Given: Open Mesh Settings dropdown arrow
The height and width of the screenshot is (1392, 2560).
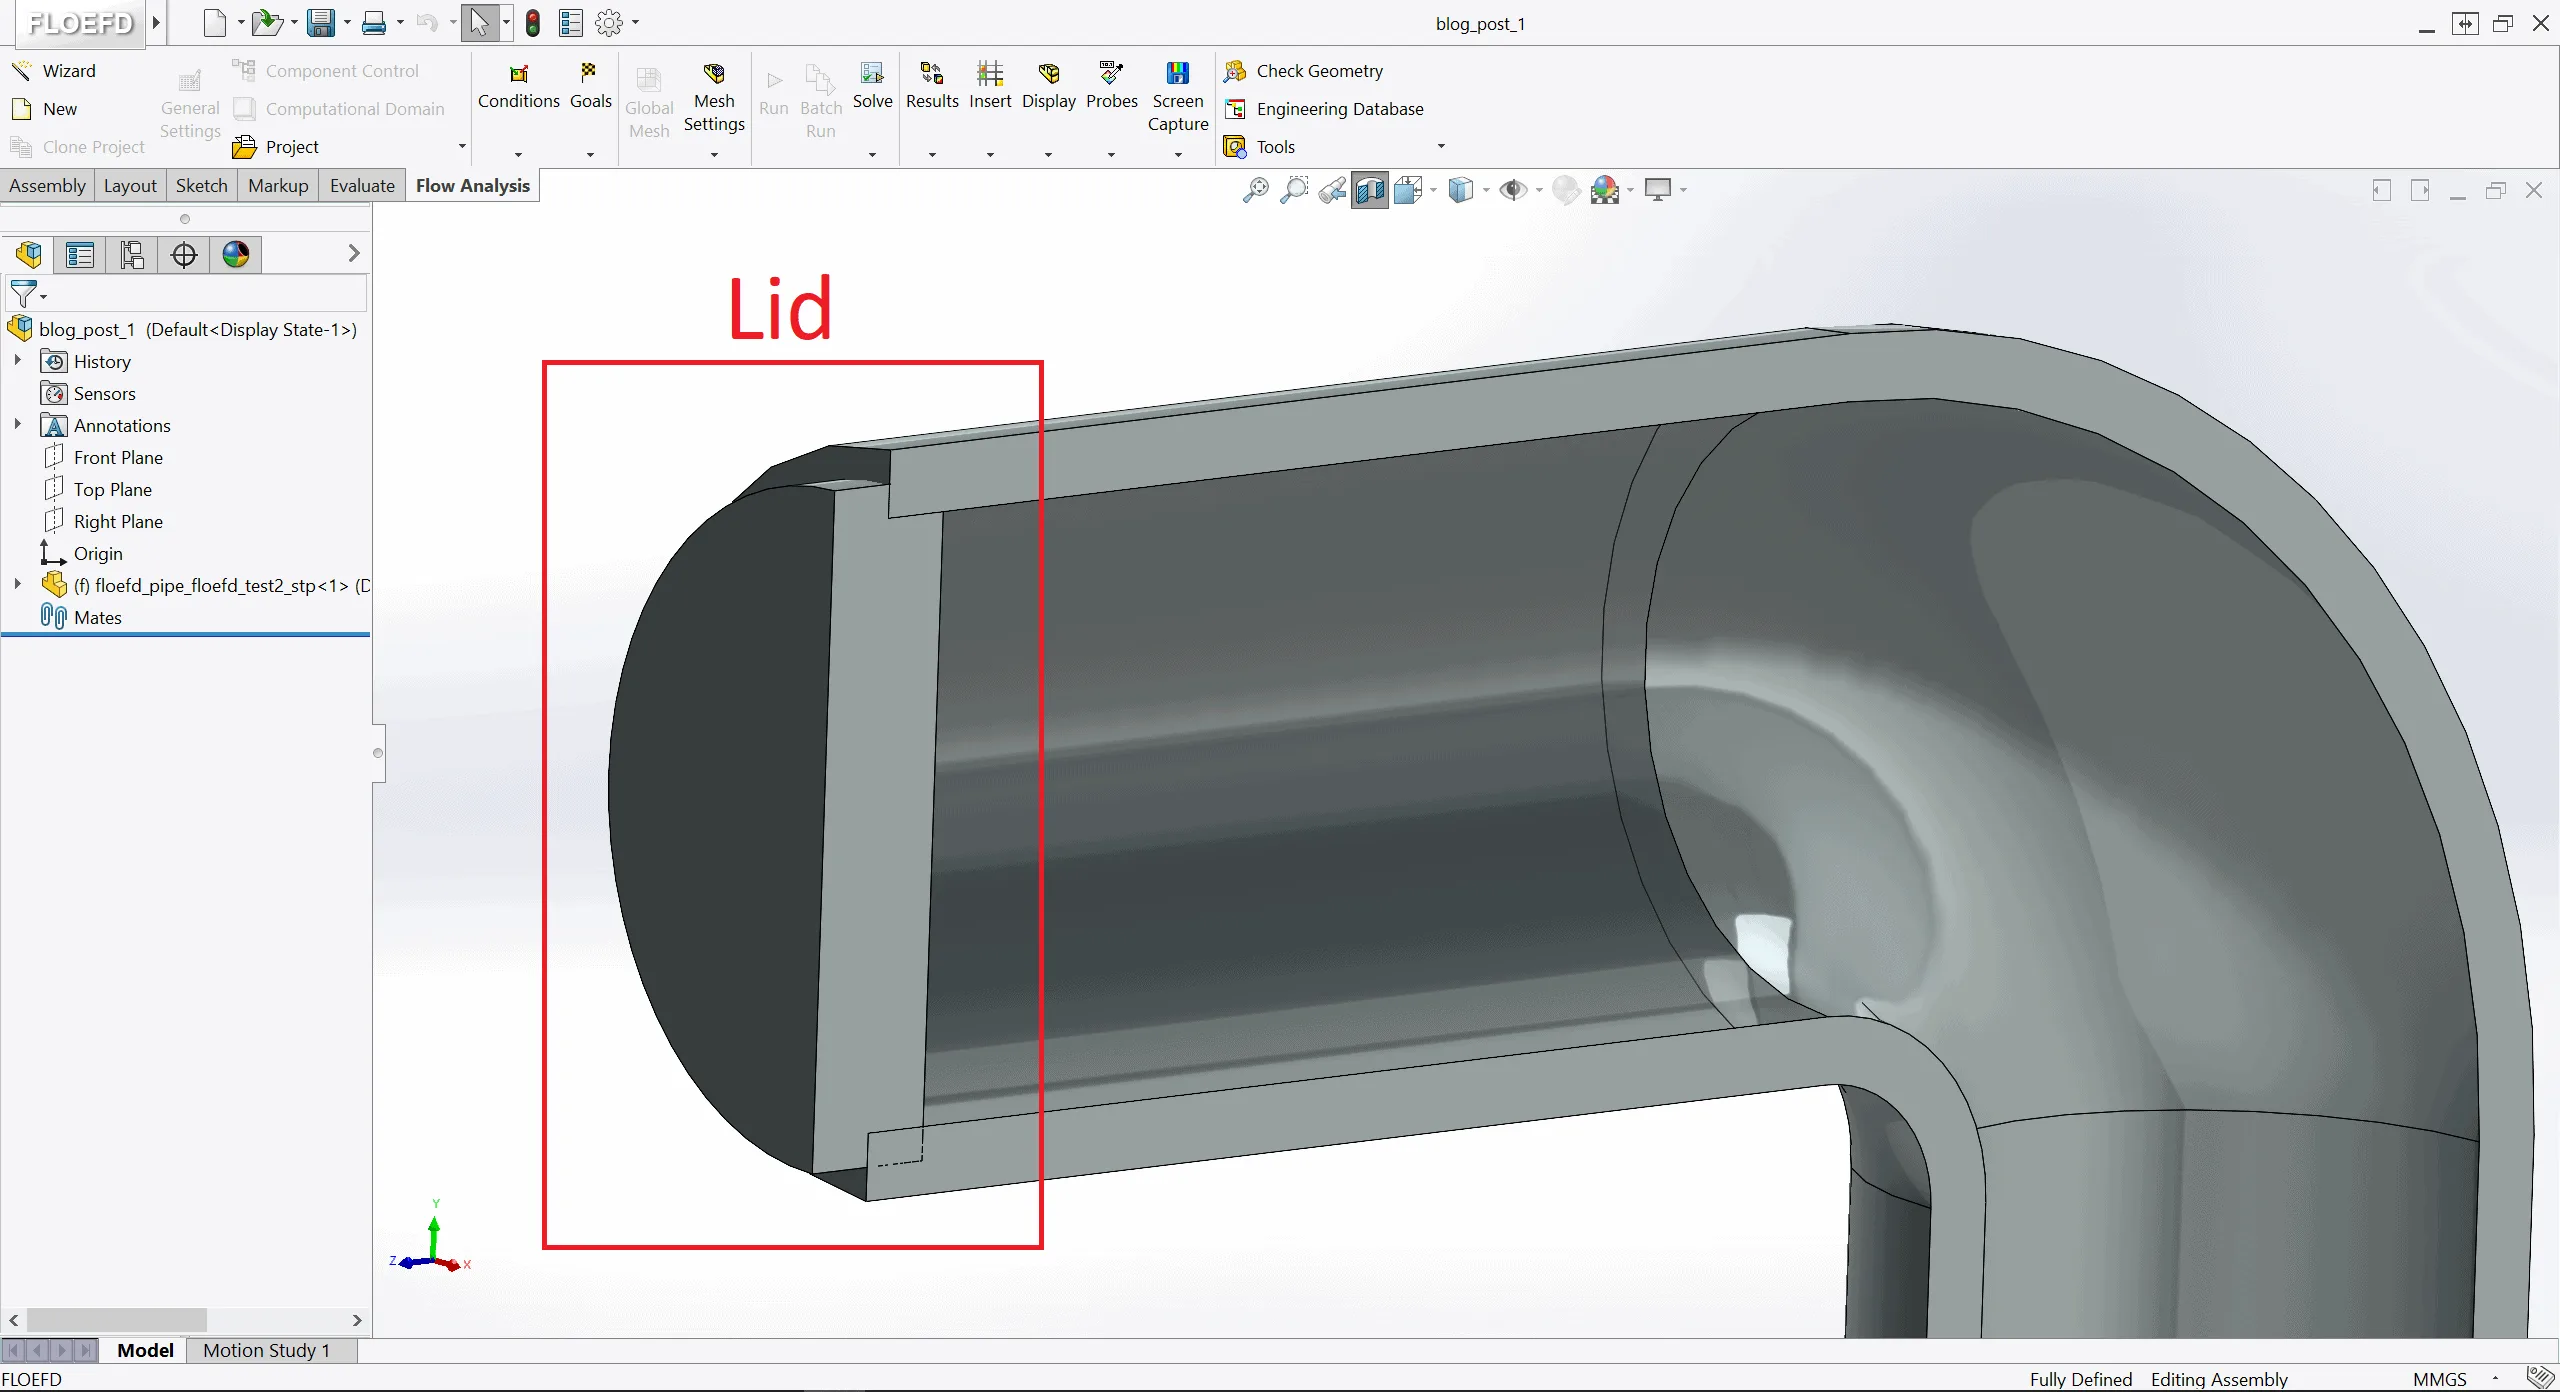Looking at the screenshot, I should click(714, 155).
